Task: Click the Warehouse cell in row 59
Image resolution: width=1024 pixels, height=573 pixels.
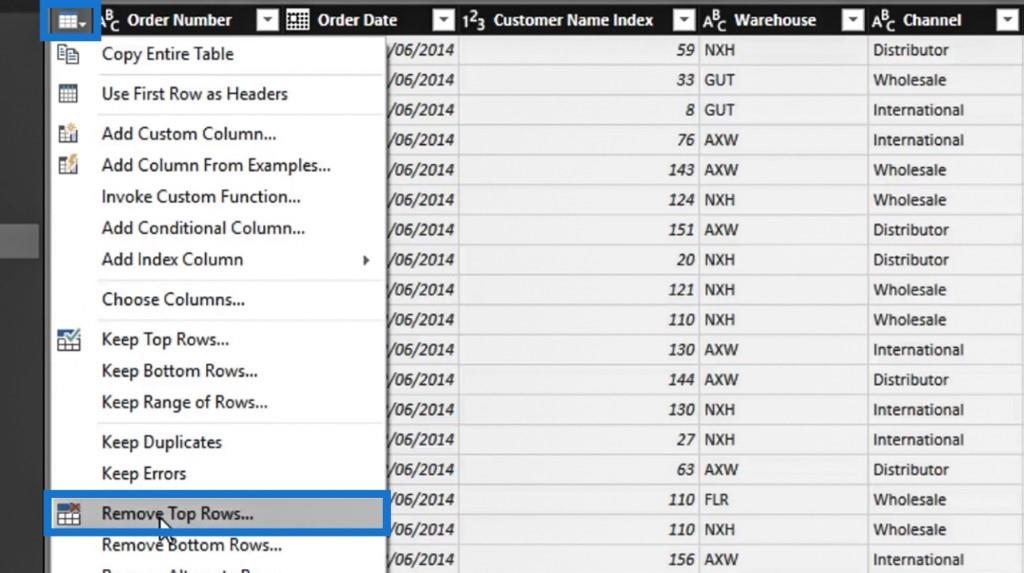Action: 784,50
